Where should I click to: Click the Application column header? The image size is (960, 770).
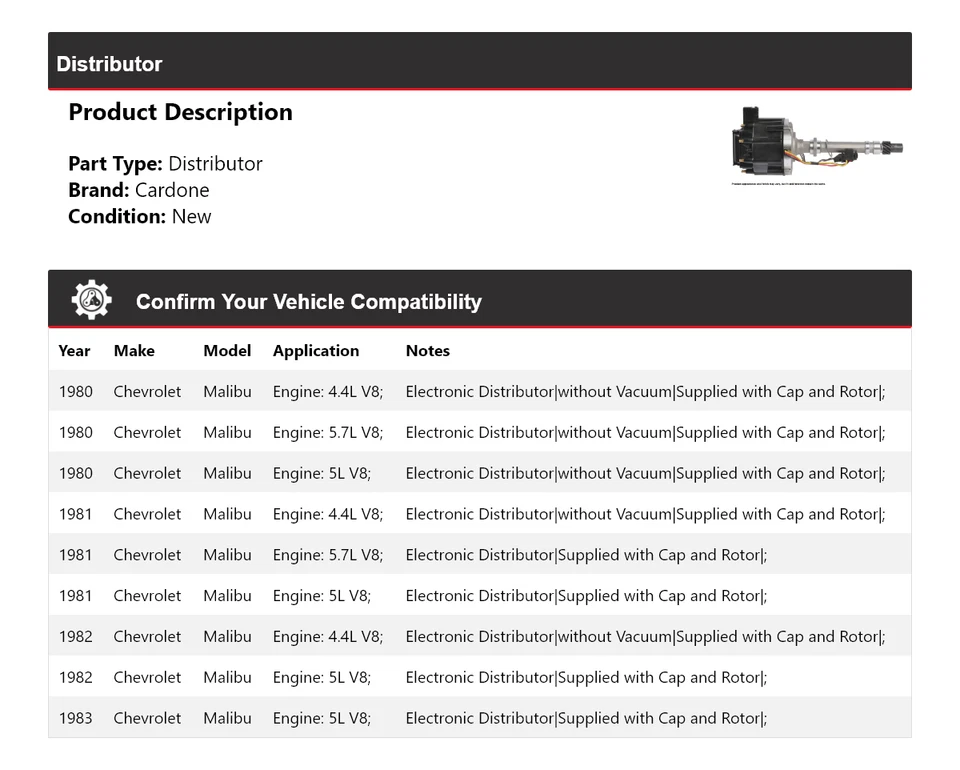click(315, 351)
